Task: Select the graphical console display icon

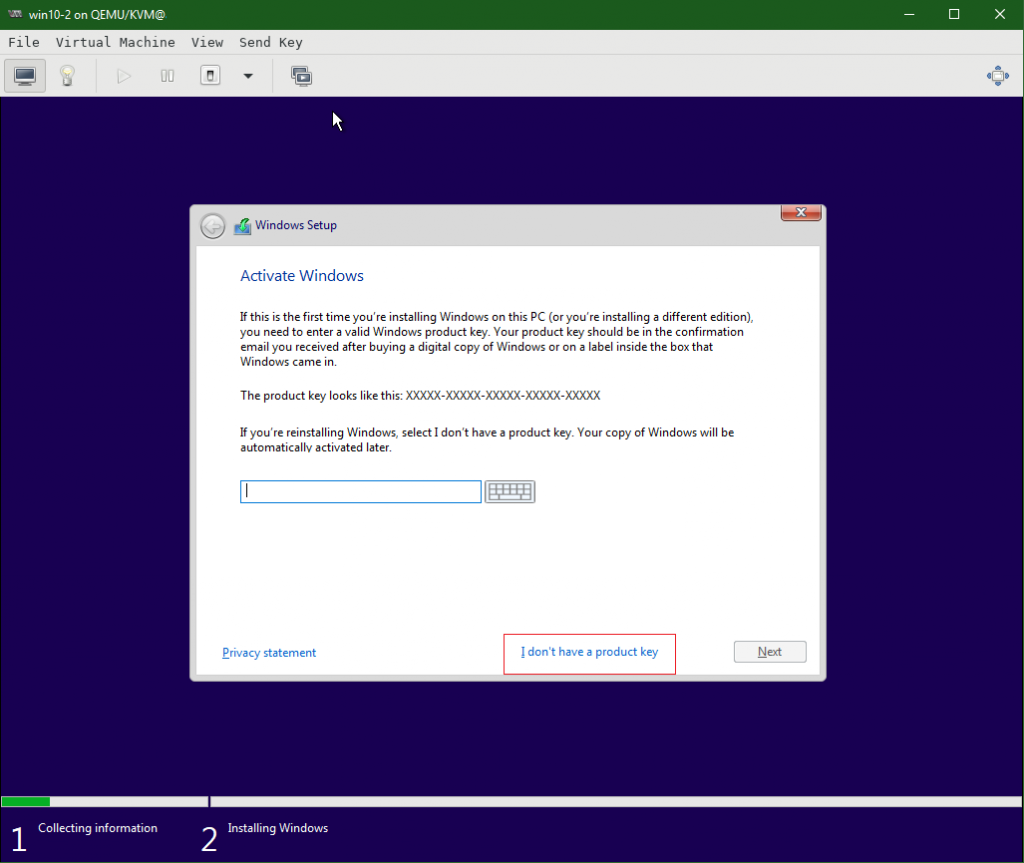Action: pos(24,75)
